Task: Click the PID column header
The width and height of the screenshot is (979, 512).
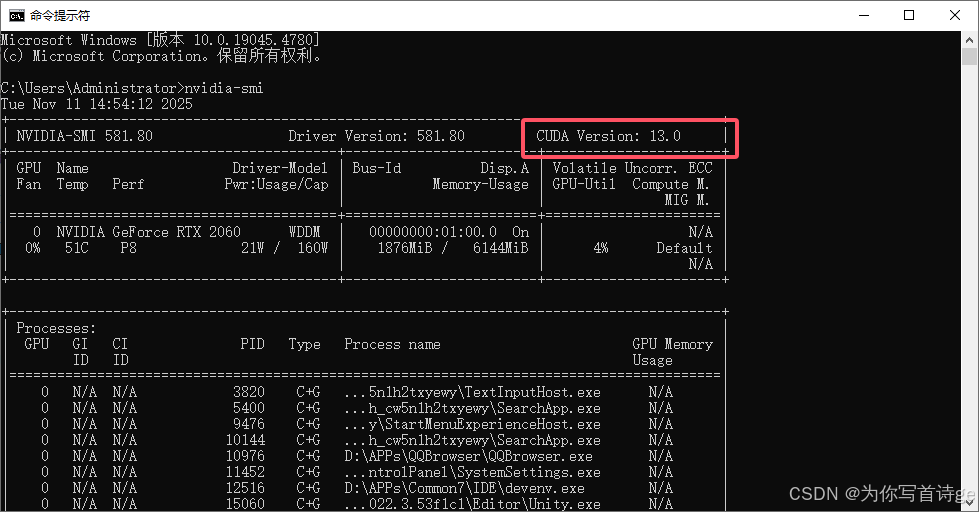Action: [253, 345]
